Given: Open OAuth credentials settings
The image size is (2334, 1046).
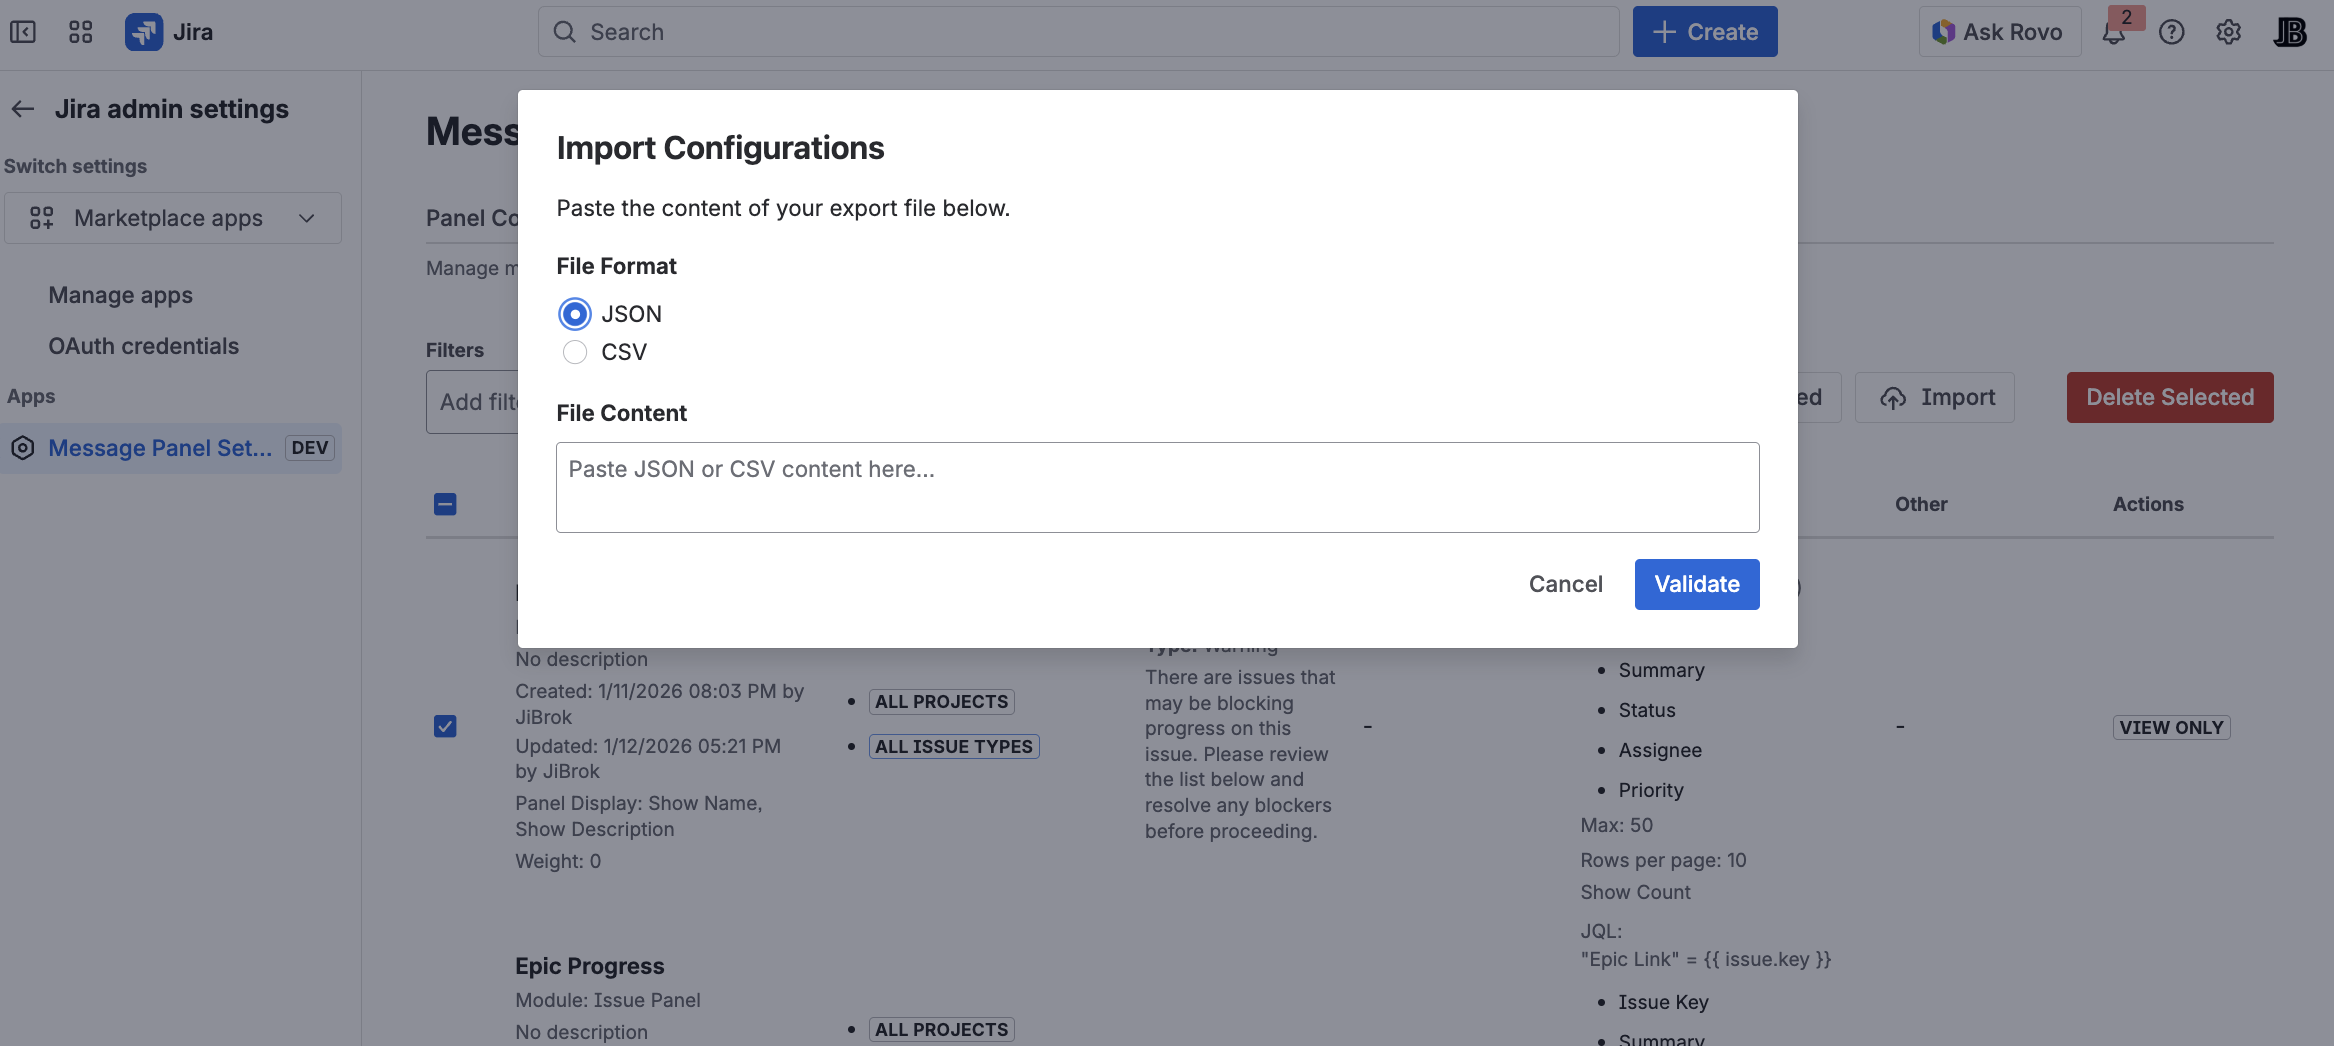Looking at the screenshot, I should [x=143, y=345].
